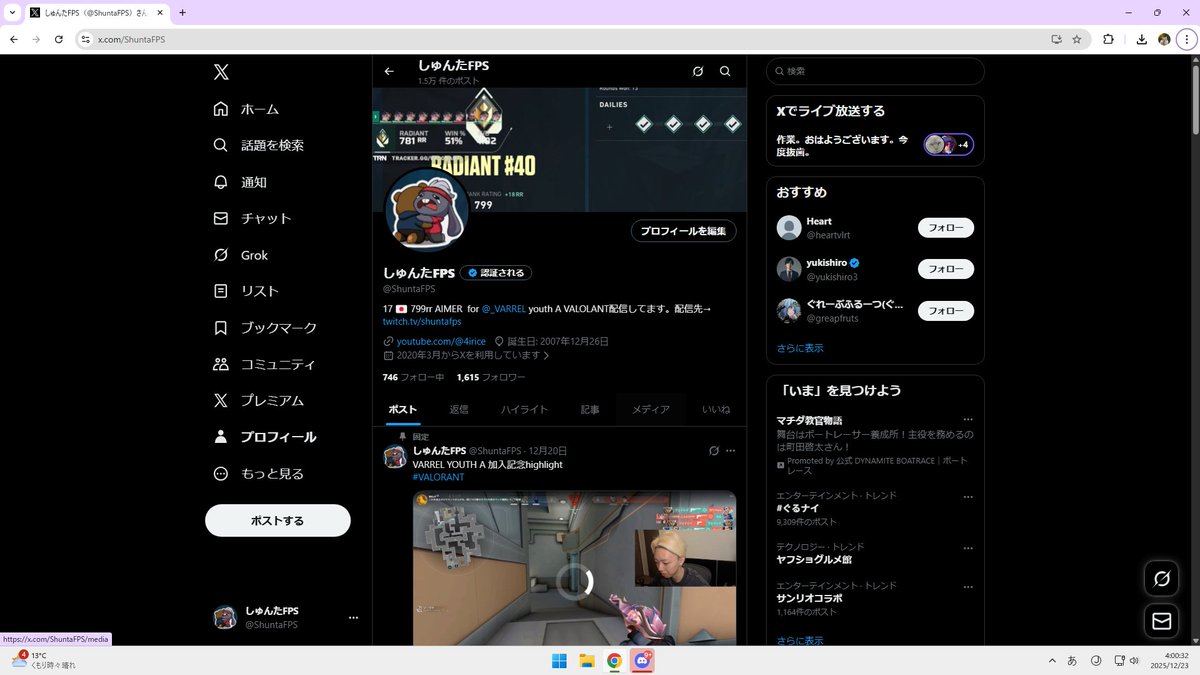1200x675 pixels.
Task: Click the 認証される verified badge button
Action: [x=496, y=273]
